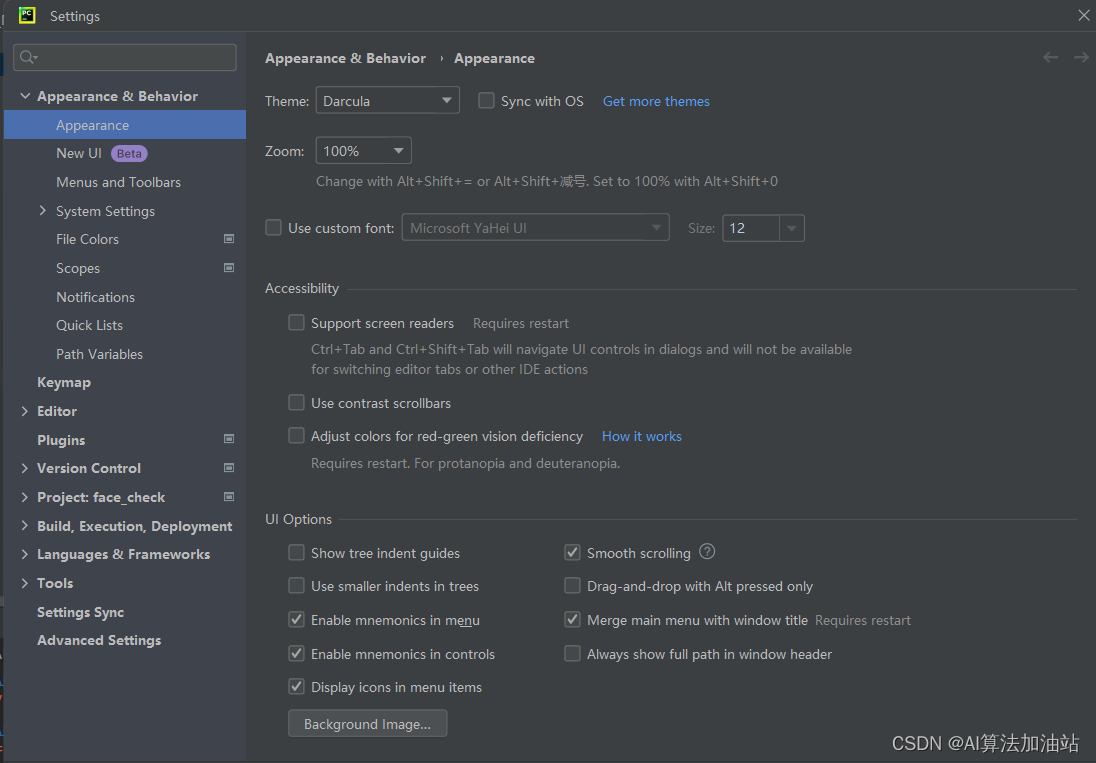Viewport: 1096px width, 763px height.
Task: Check Use smaller indents in trees
Action: [x=296, y=586]
